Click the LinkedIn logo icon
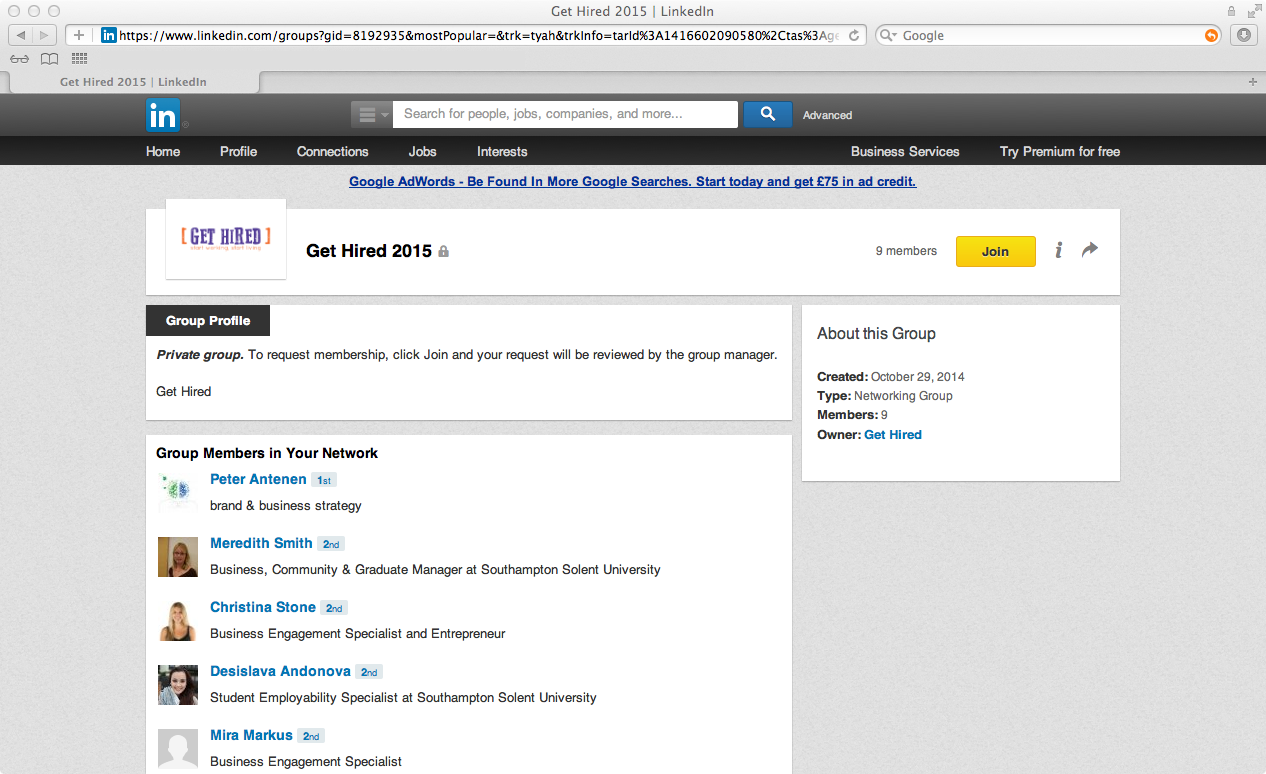1266x774 pixels. click(163, 115)
